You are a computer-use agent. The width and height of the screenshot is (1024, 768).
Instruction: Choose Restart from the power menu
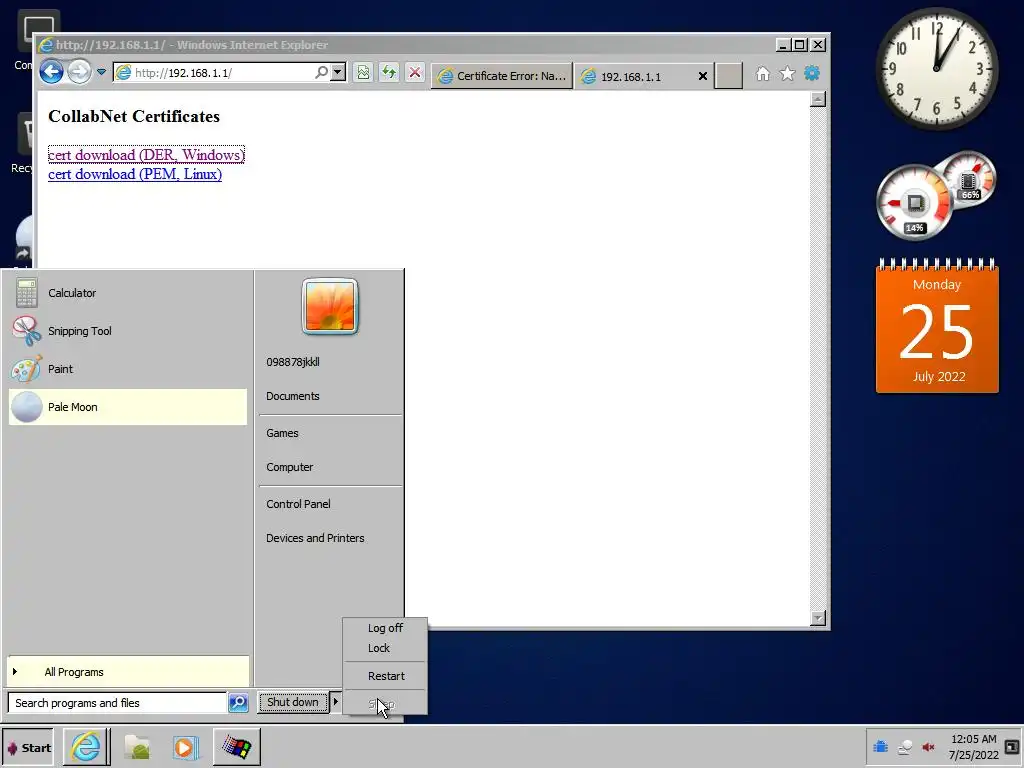point(385,676)
